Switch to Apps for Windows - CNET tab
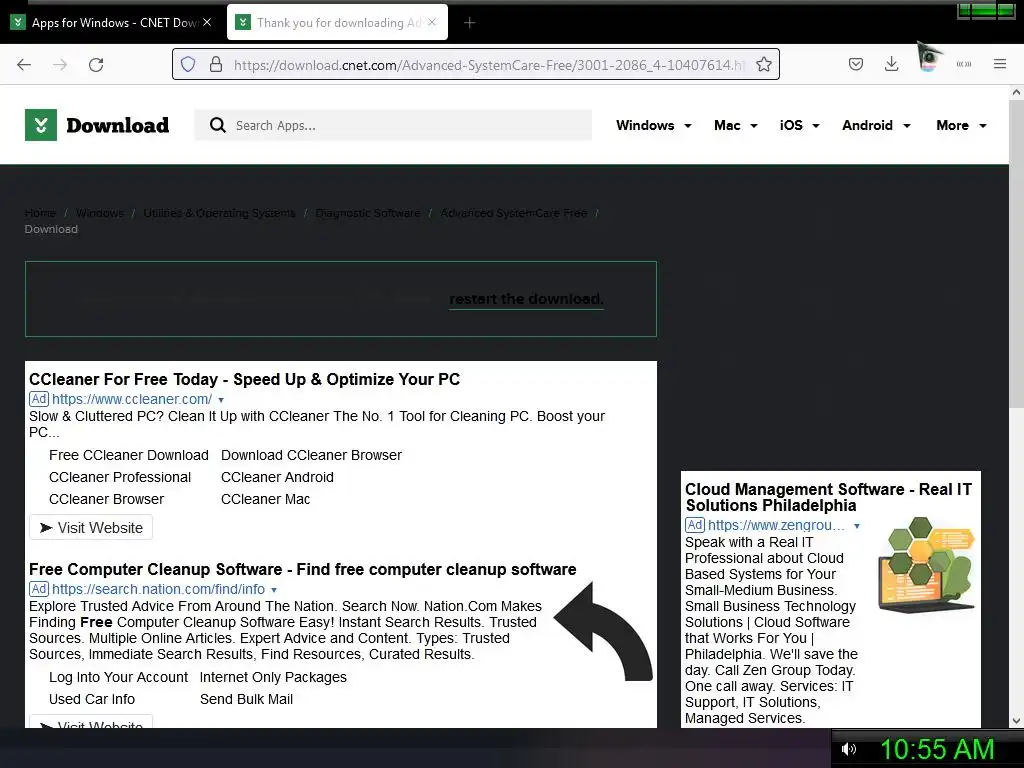 click(114, 22)
